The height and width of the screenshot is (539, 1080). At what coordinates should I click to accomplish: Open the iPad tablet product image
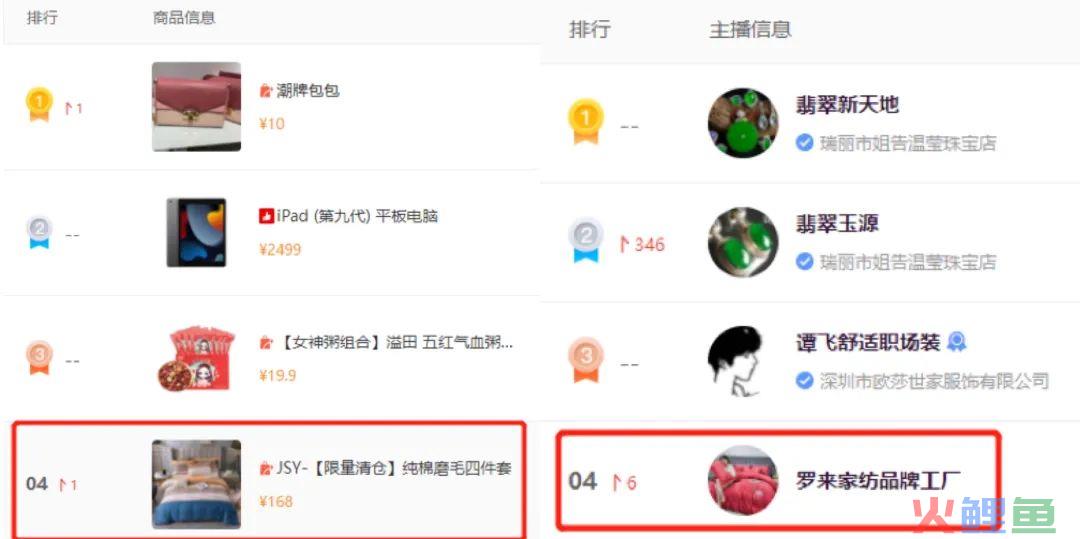click(x=196, y=232)
